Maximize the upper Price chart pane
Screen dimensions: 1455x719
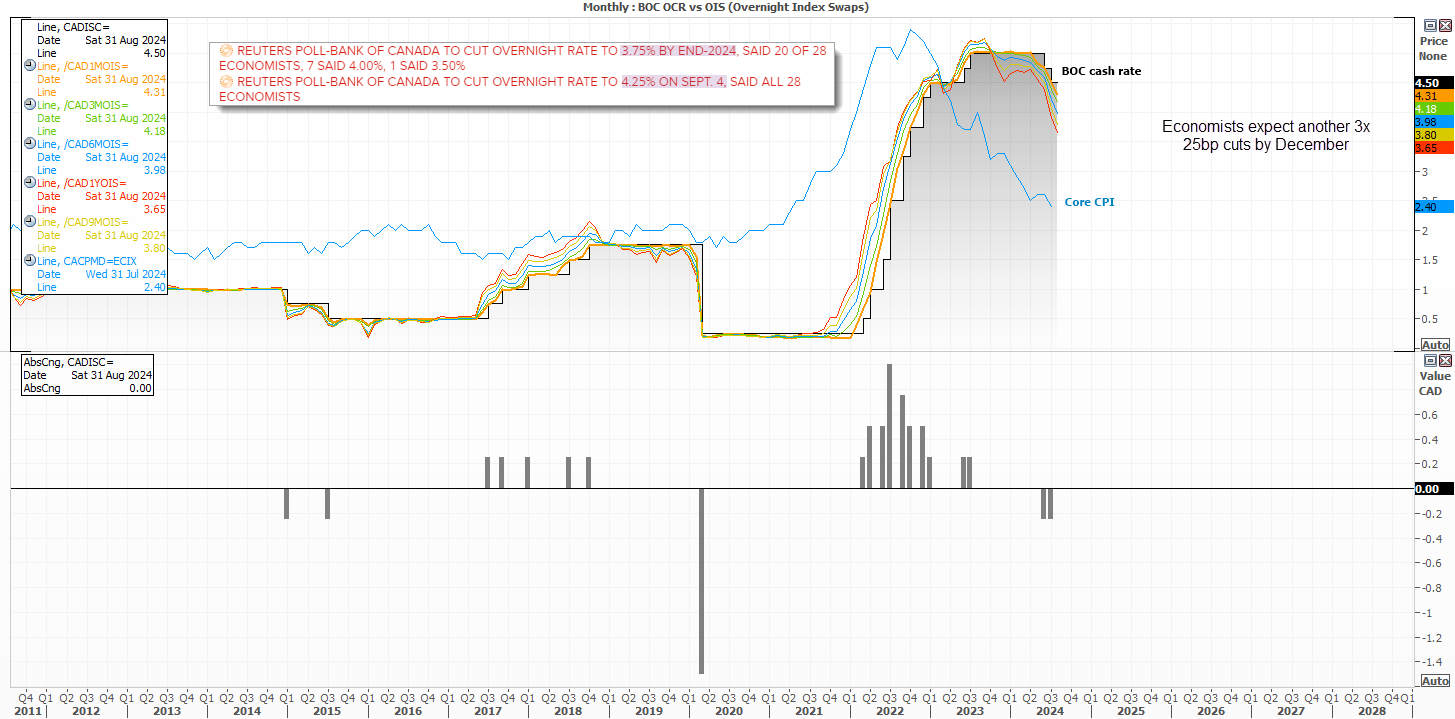[1430, 24]
